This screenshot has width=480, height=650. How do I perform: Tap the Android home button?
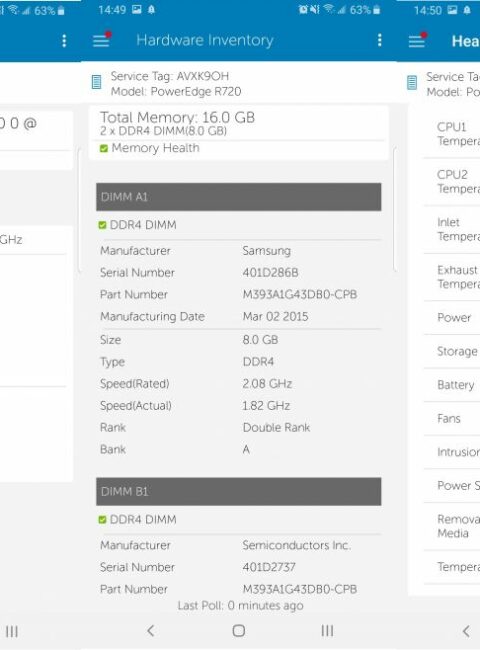239,631
